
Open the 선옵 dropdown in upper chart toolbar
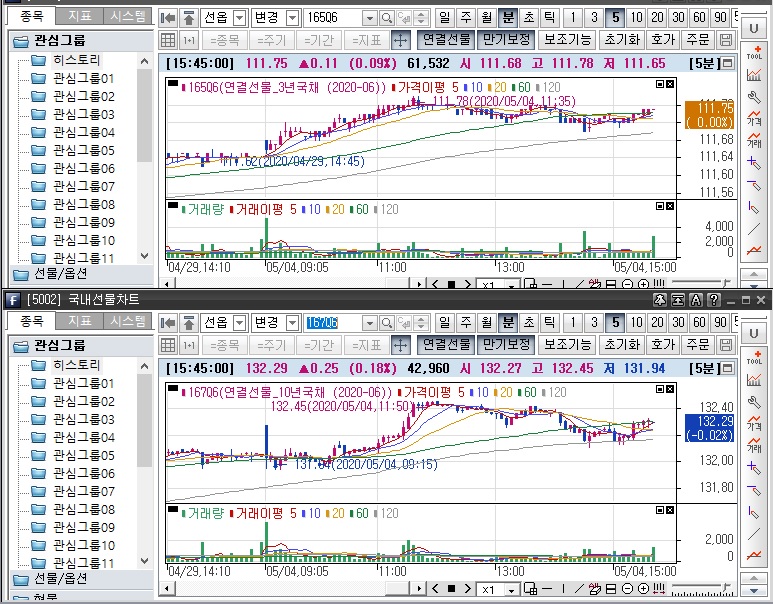click(240, 18)
